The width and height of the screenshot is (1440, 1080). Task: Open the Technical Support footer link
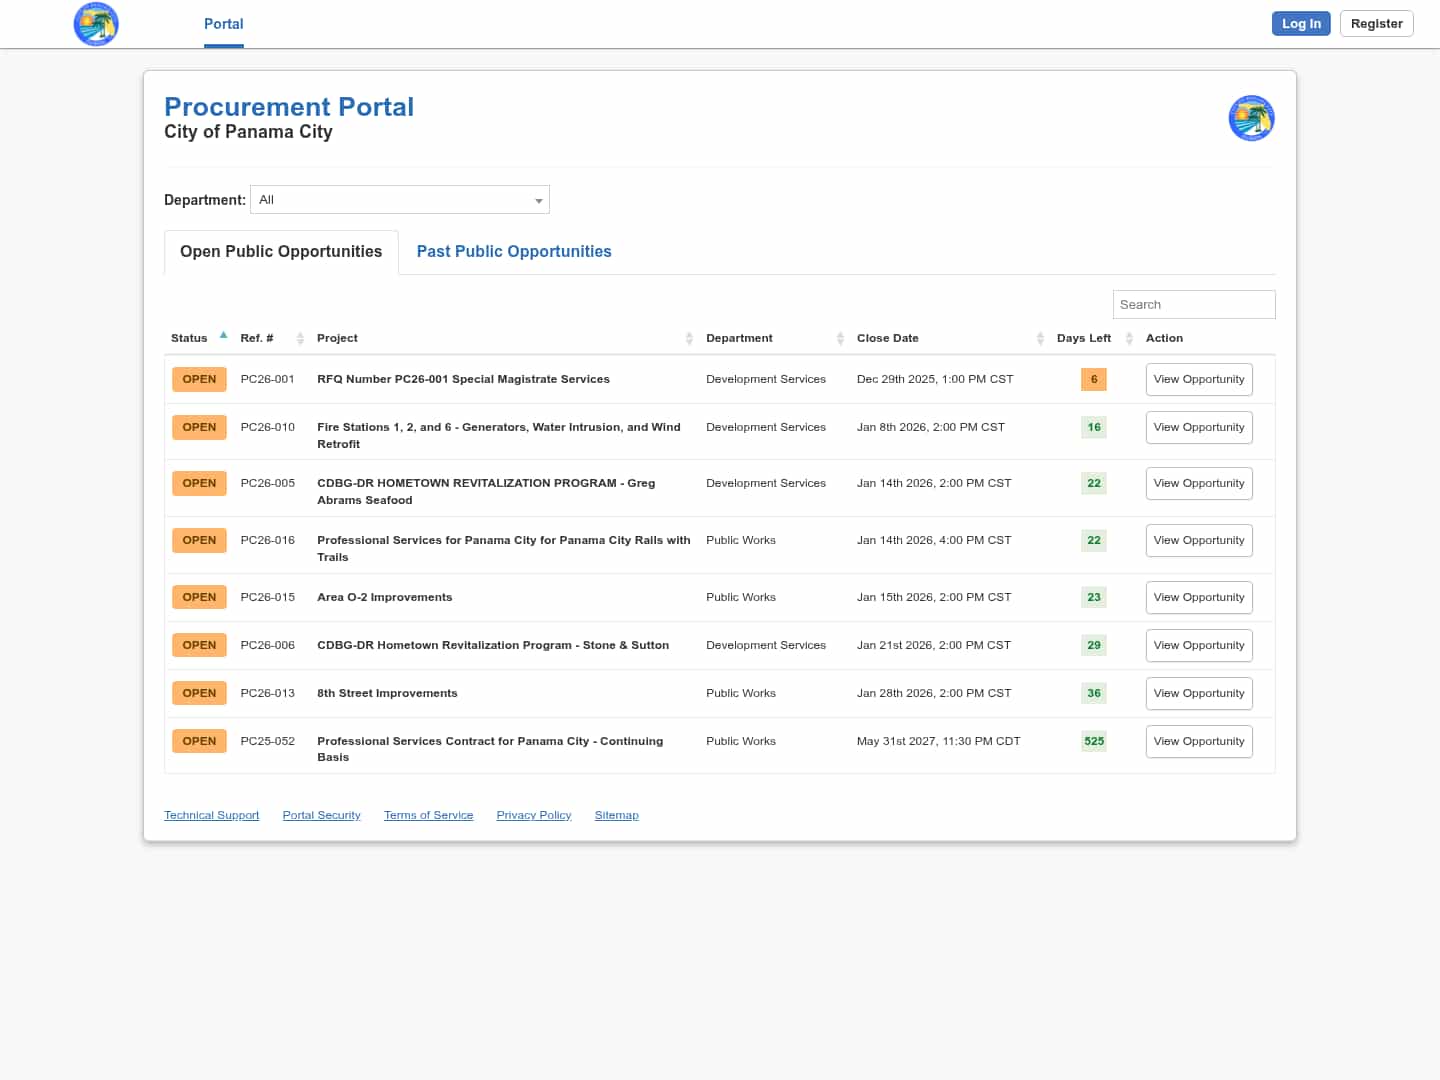click(x=211, y=816)
